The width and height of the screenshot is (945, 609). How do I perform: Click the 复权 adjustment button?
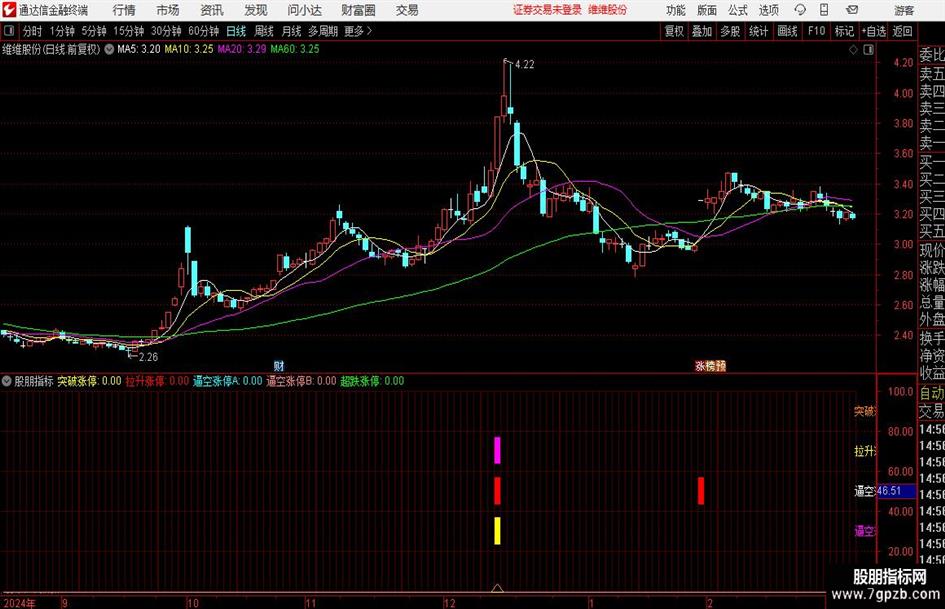674,31
